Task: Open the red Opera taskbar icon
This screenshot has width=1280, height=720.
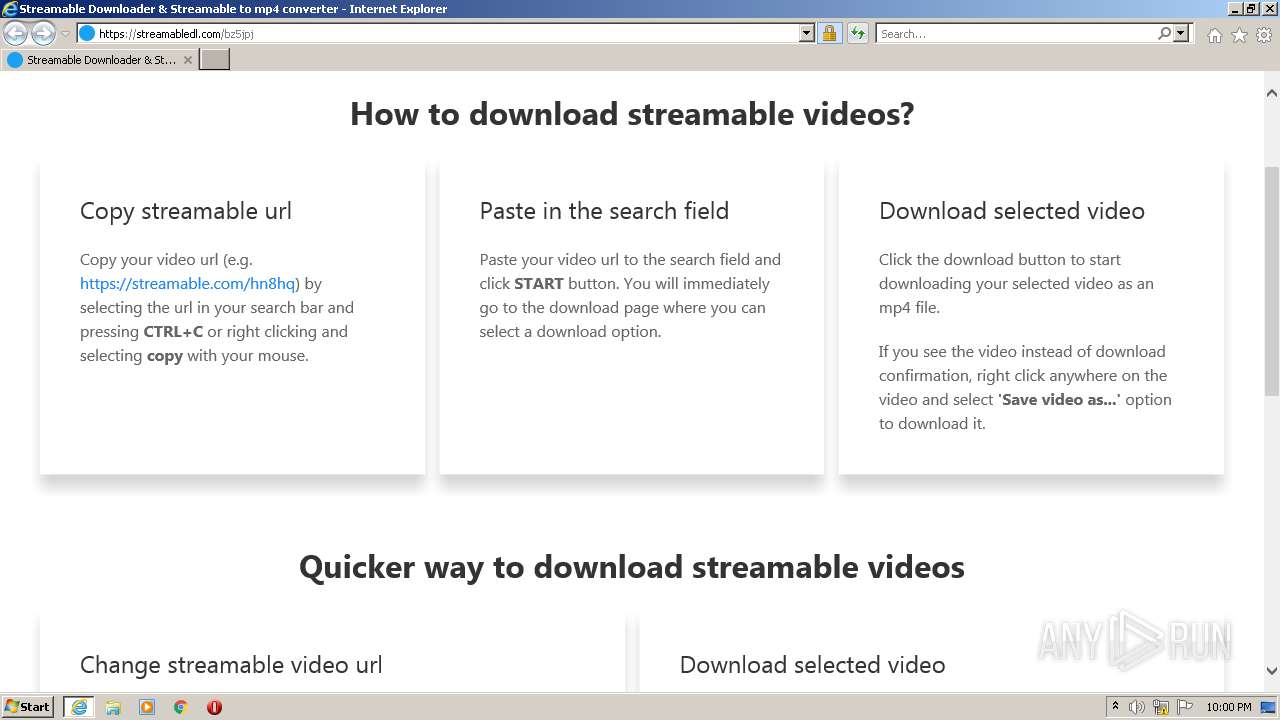Action: (214, 707)
